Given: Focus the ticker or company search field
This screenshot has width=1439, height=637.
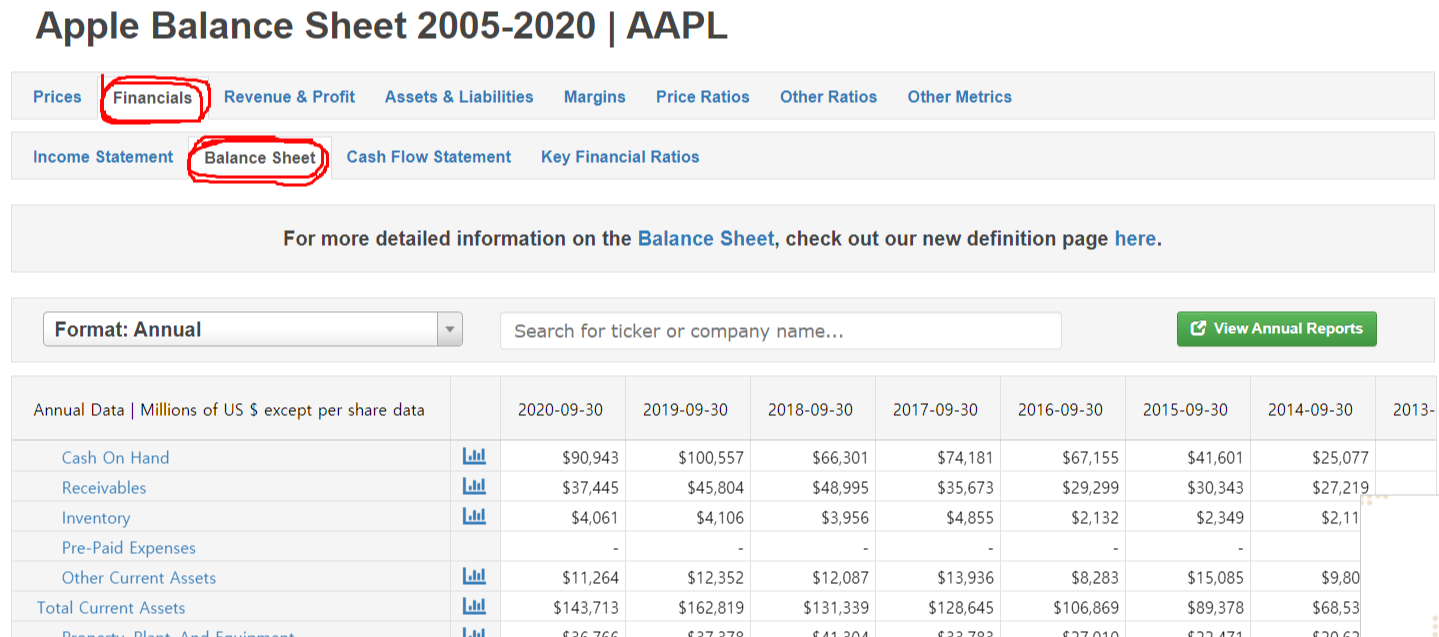Looking at the screenshot, I should click(x=780, y=331).
